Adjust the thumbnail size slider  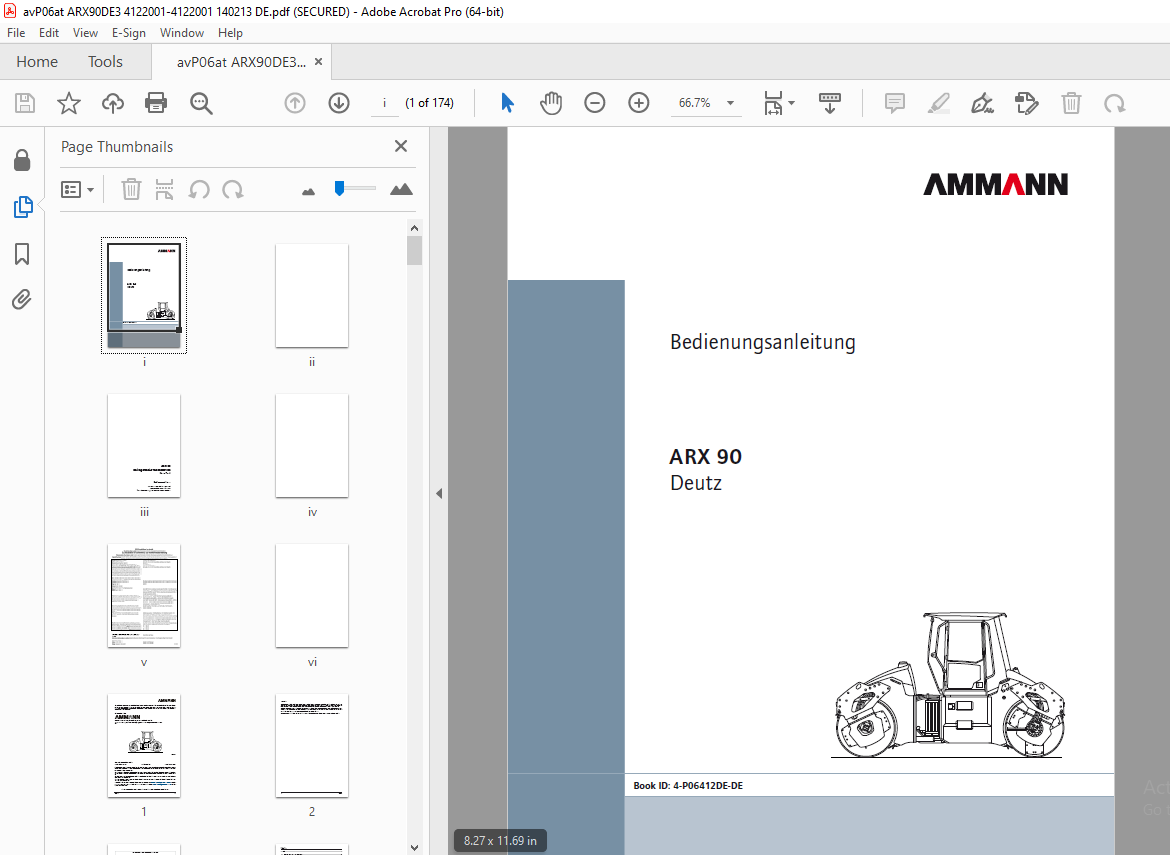coord(340,189)
